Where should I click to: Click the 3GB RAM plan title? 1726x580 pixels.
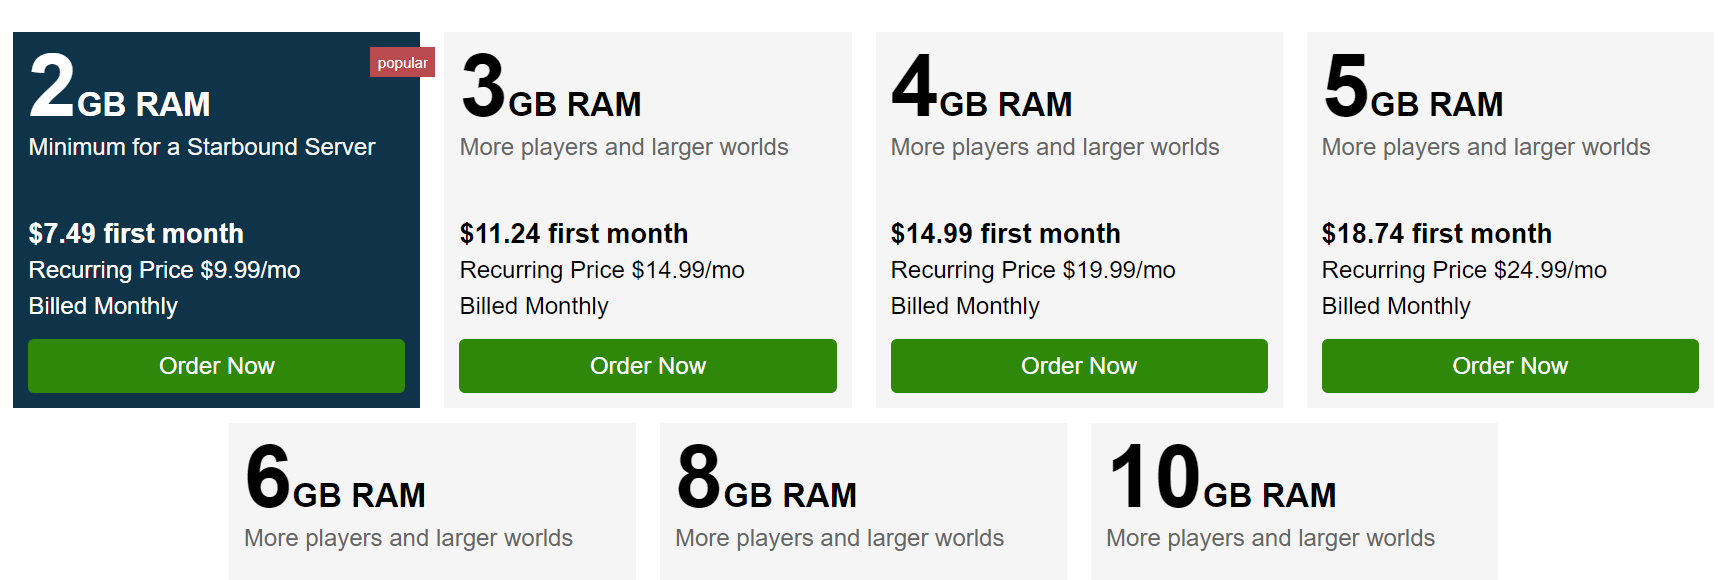point(551,89)
